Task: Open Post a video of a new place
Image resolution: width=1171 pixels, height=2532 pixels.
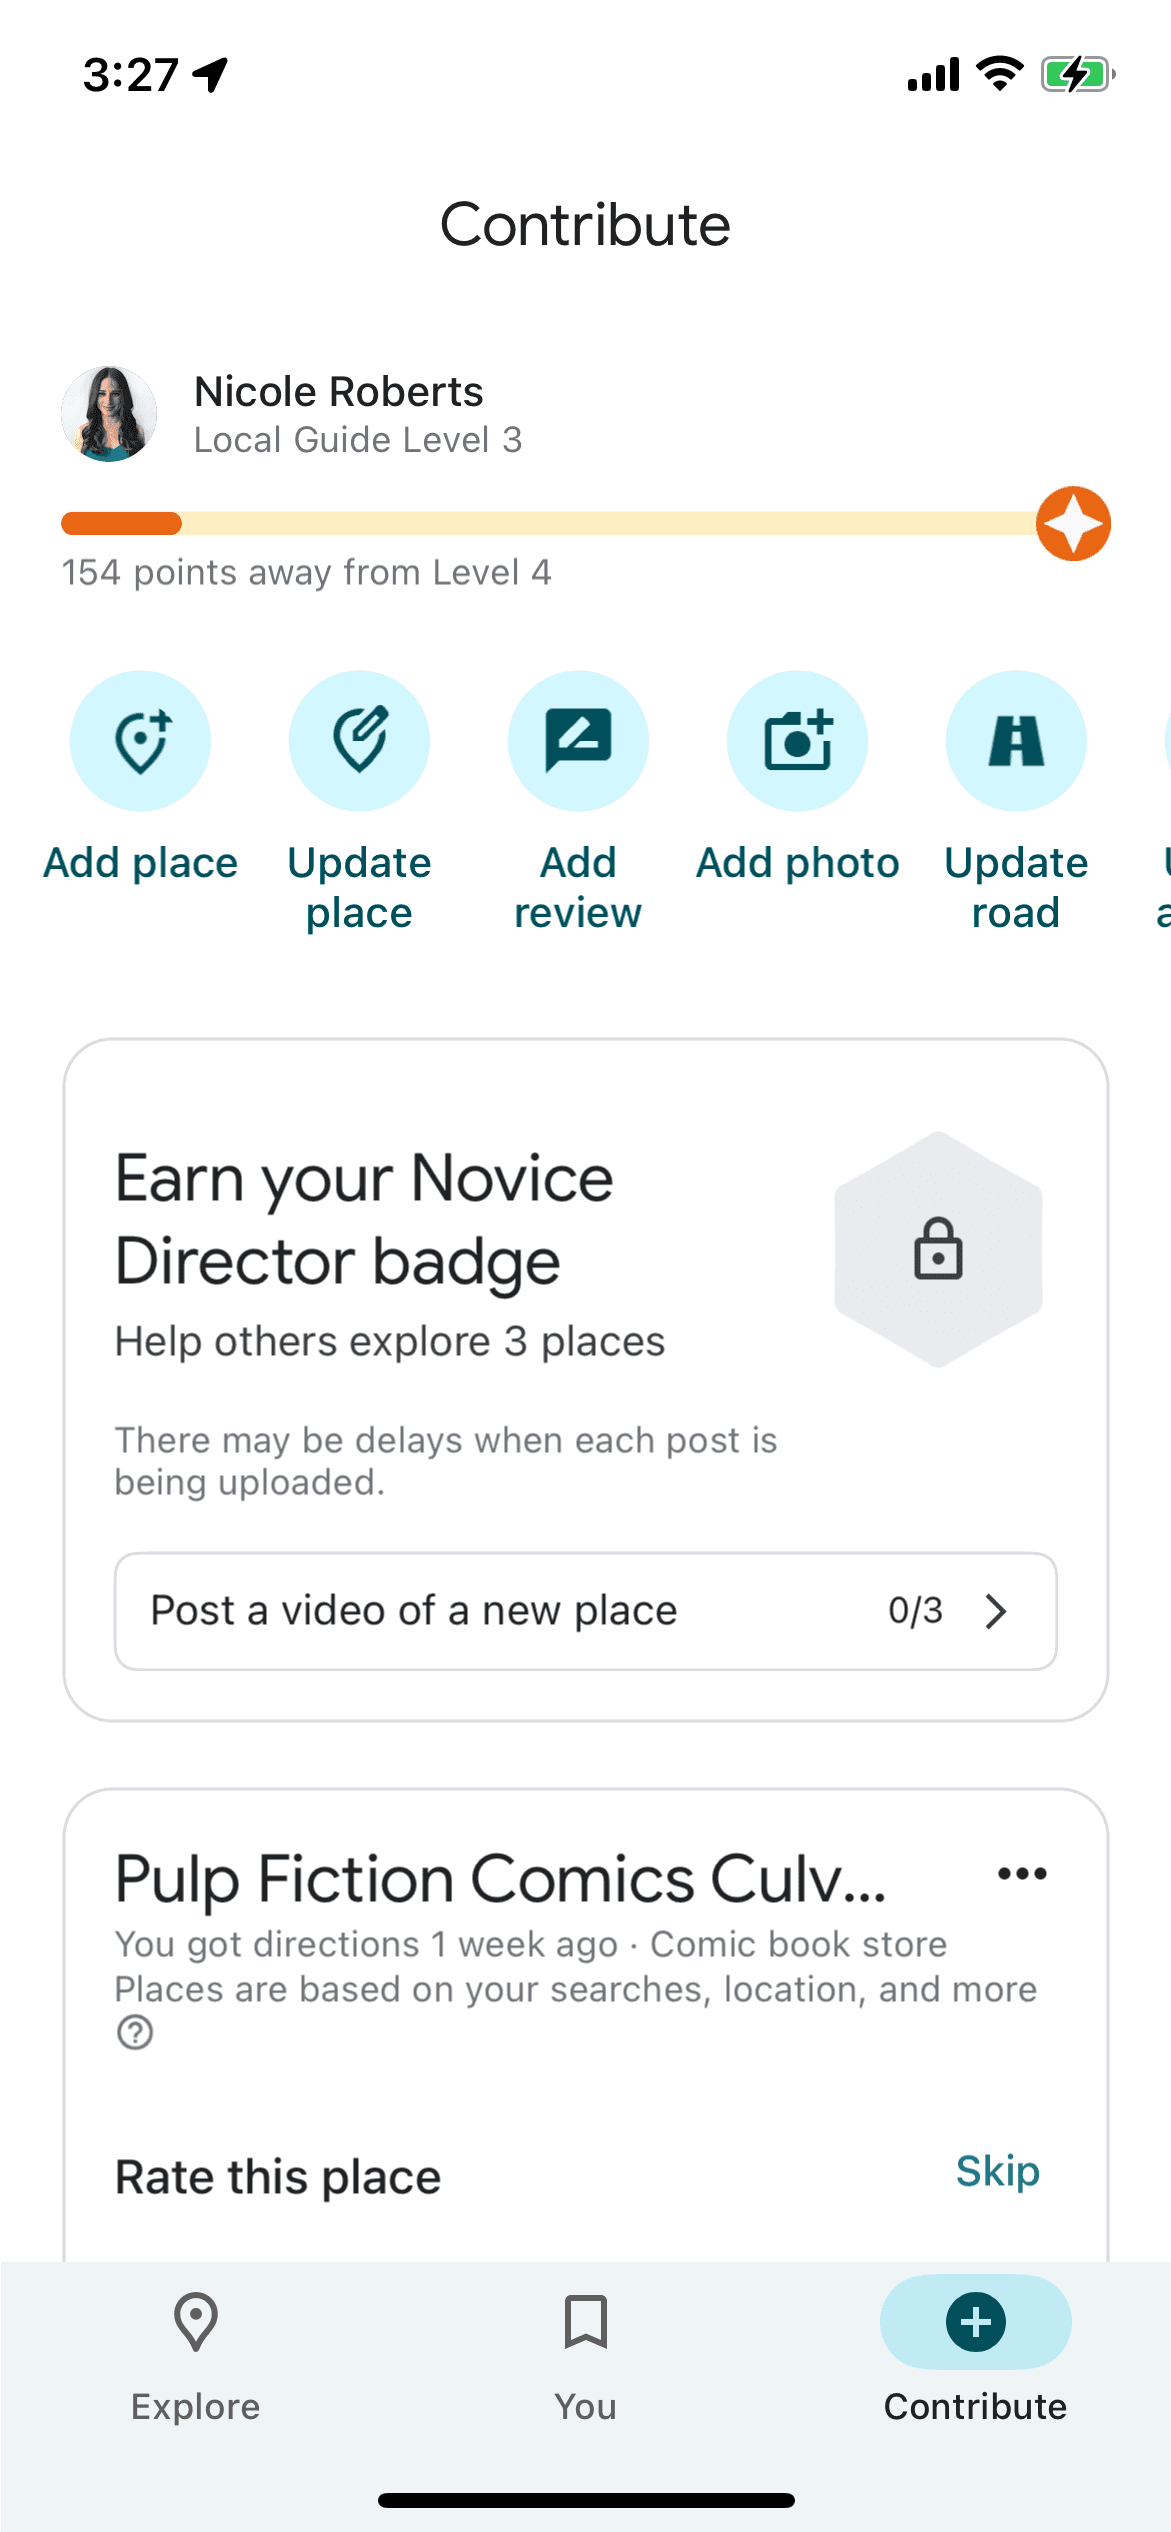Action: [414, 1611]
